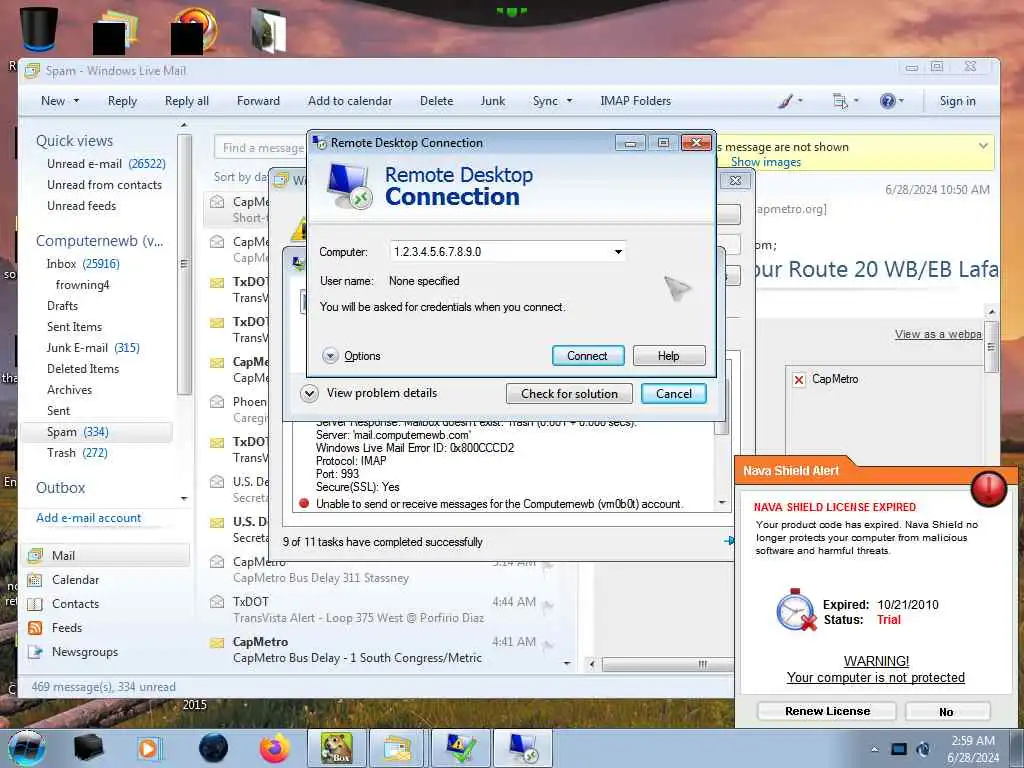Open the Deleted Items folder
This screenshot has width=1024, height=768.
point(83,368)
